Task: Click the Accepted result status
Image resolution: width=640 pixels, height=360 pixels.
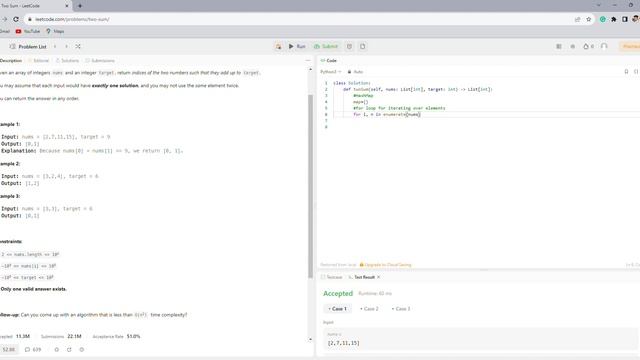Action: (338, 293)
